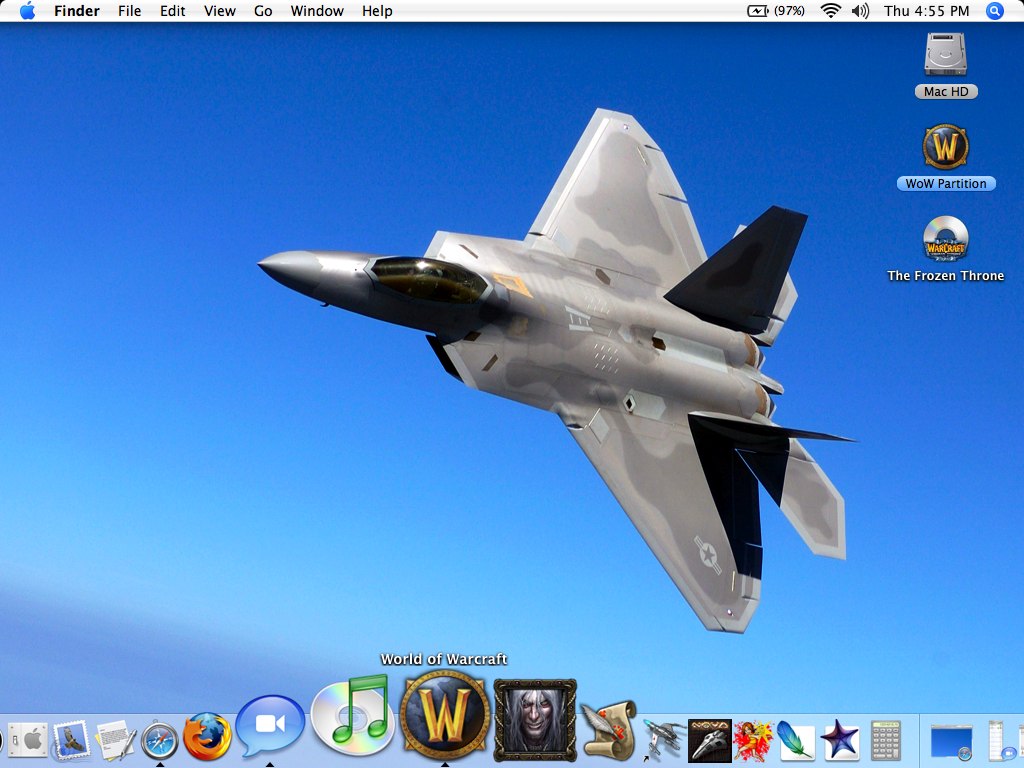Open Calculator from the dock
Image resolution: width=1024 pixels, height=768 pixels.
click(886, 741)
